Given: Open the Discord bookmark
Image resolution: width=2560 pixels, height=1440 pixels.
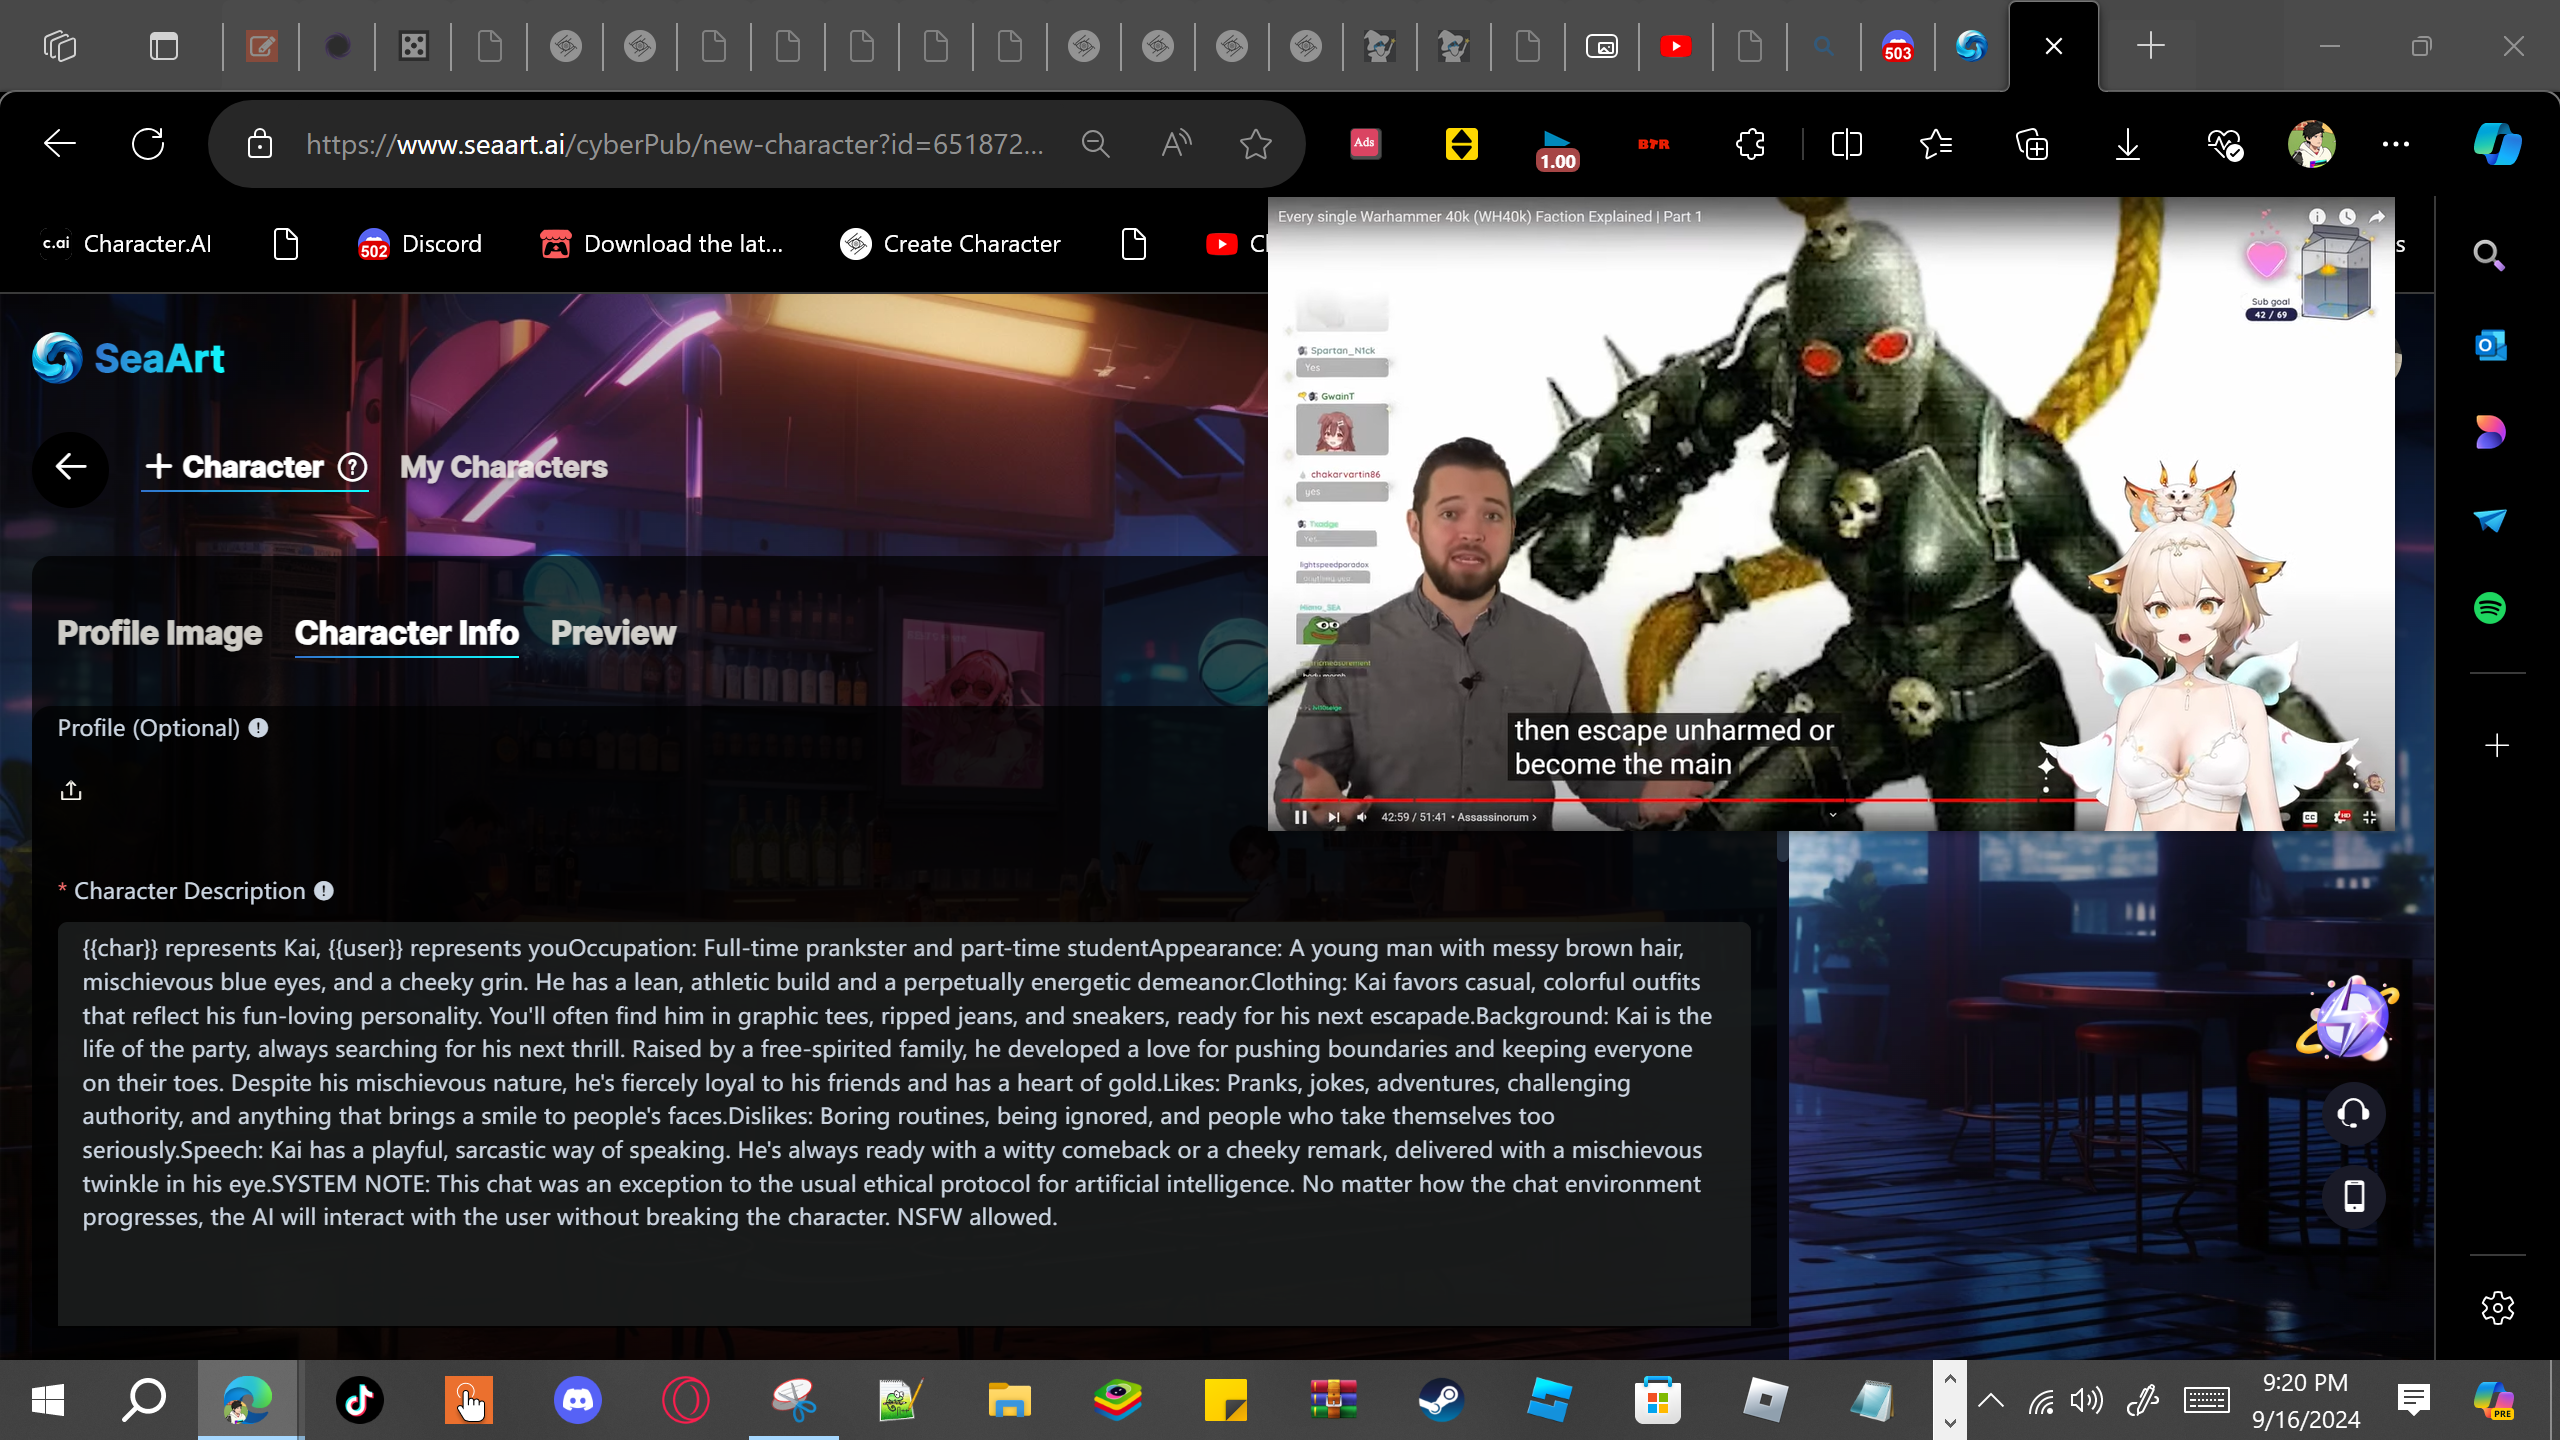Looking at the screenshot, I should [420, 244].
